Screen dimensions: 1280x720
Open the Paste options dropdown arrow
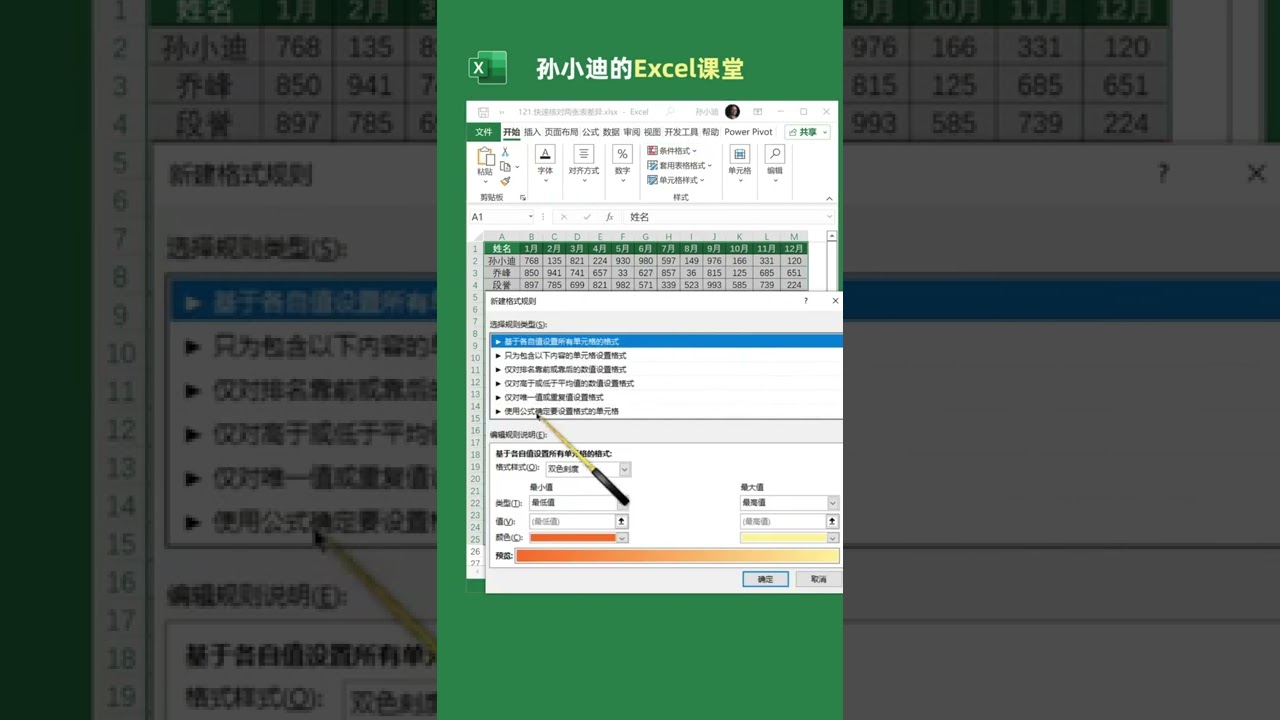pos(485,183)
